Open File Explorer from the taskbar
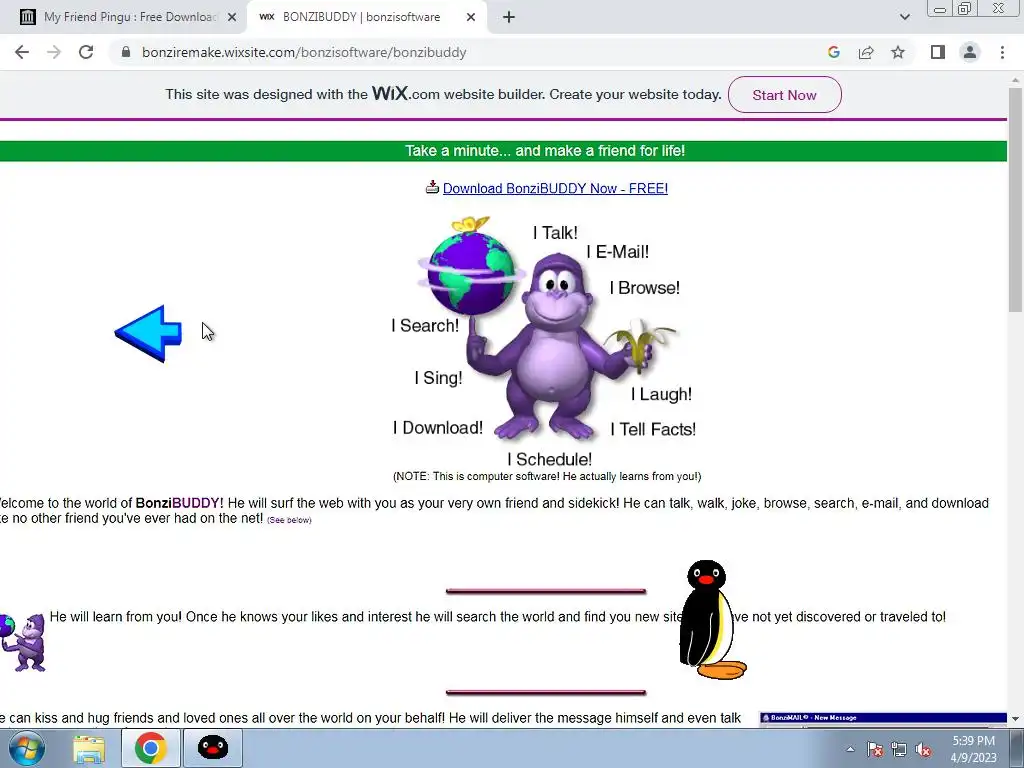The width and height of the screenshot is (1024, 768). [89, 748]
